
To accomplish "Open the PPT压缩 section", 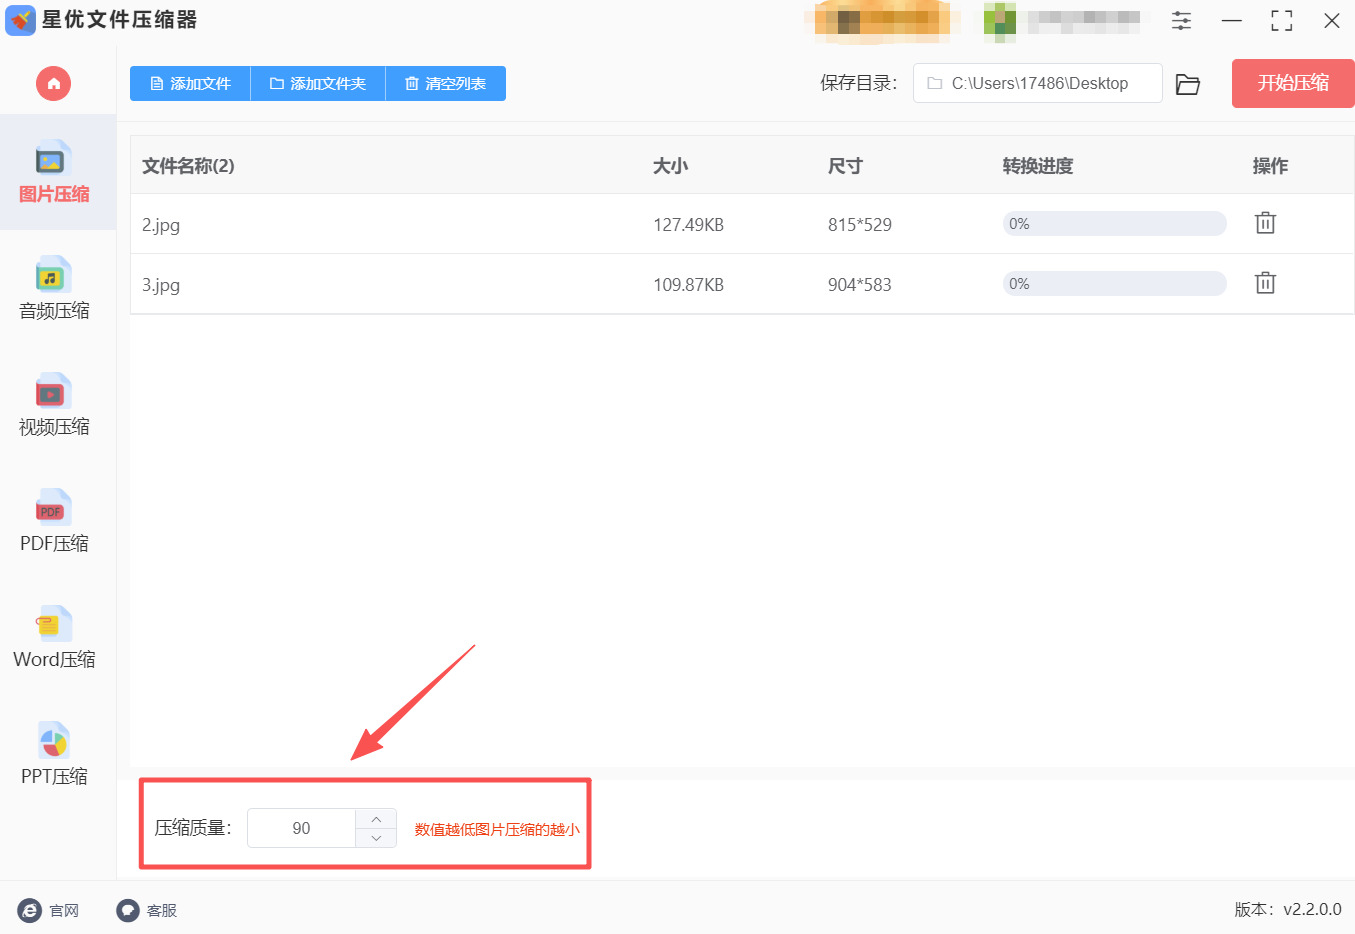I will (54, 754).
